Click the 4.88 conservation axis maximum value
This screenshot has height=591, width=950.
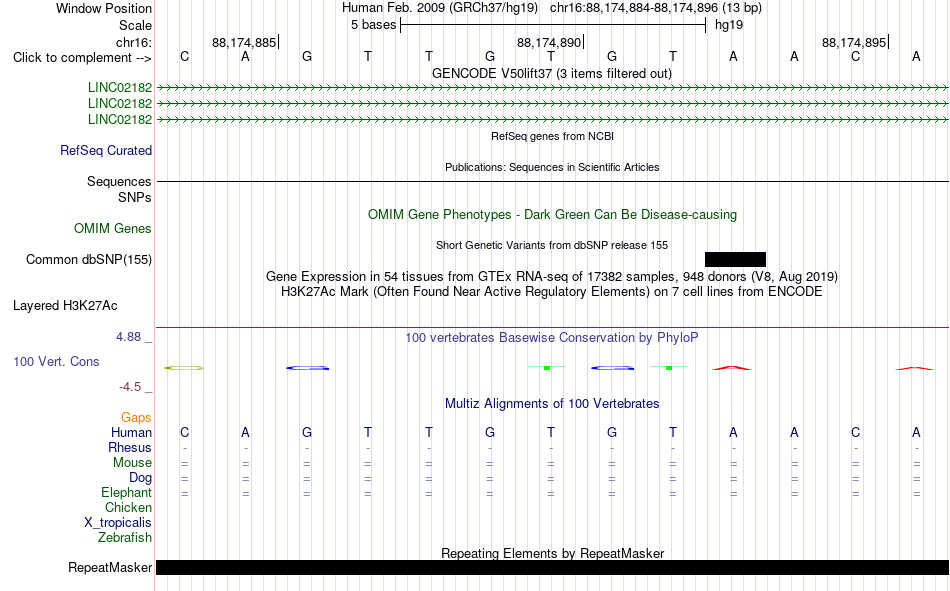pos(128,336)
